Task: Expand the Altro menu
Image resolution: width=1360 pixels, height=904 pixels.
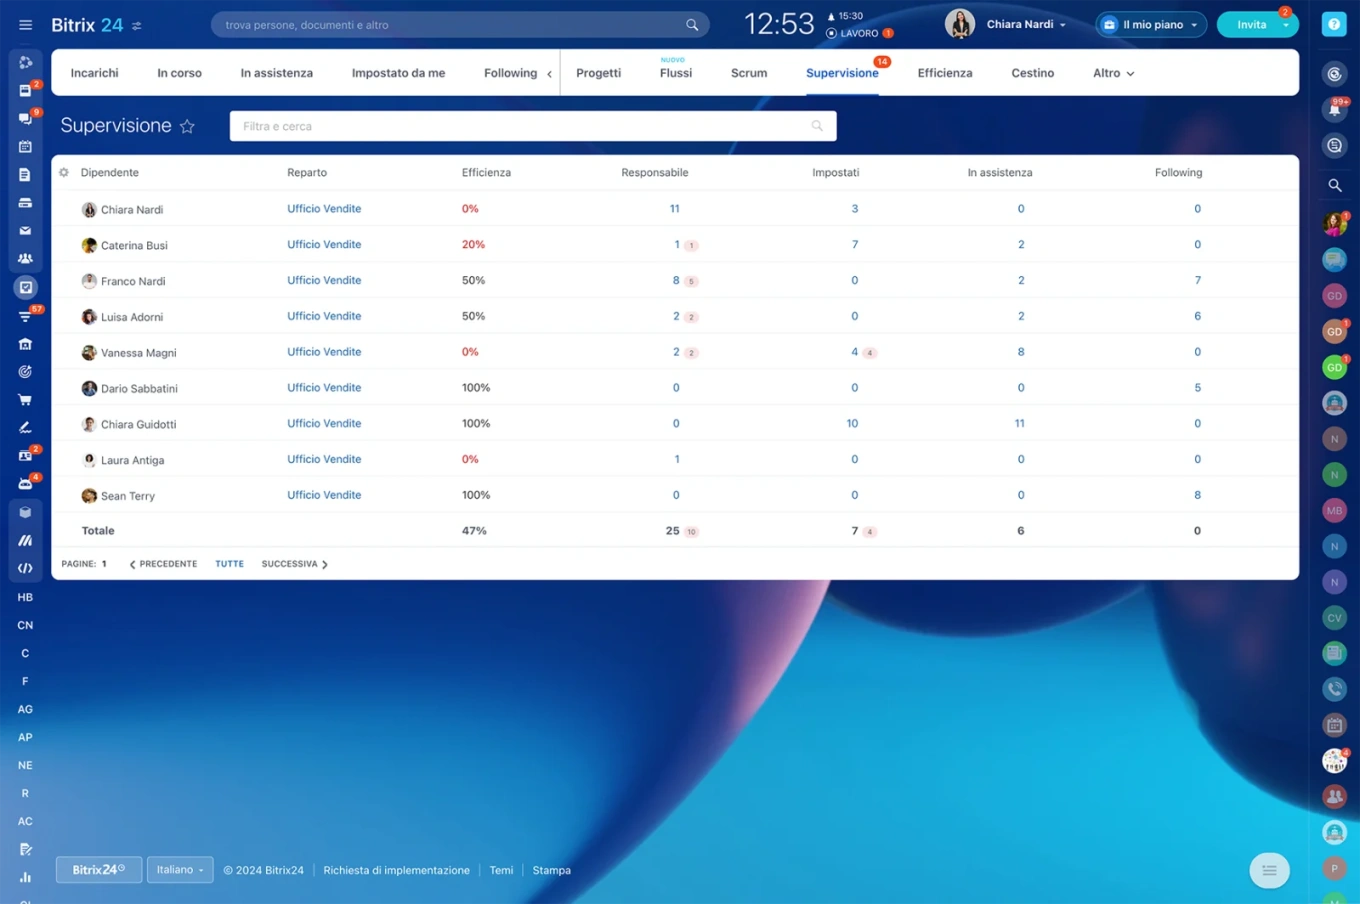Action: [1112, 72]
